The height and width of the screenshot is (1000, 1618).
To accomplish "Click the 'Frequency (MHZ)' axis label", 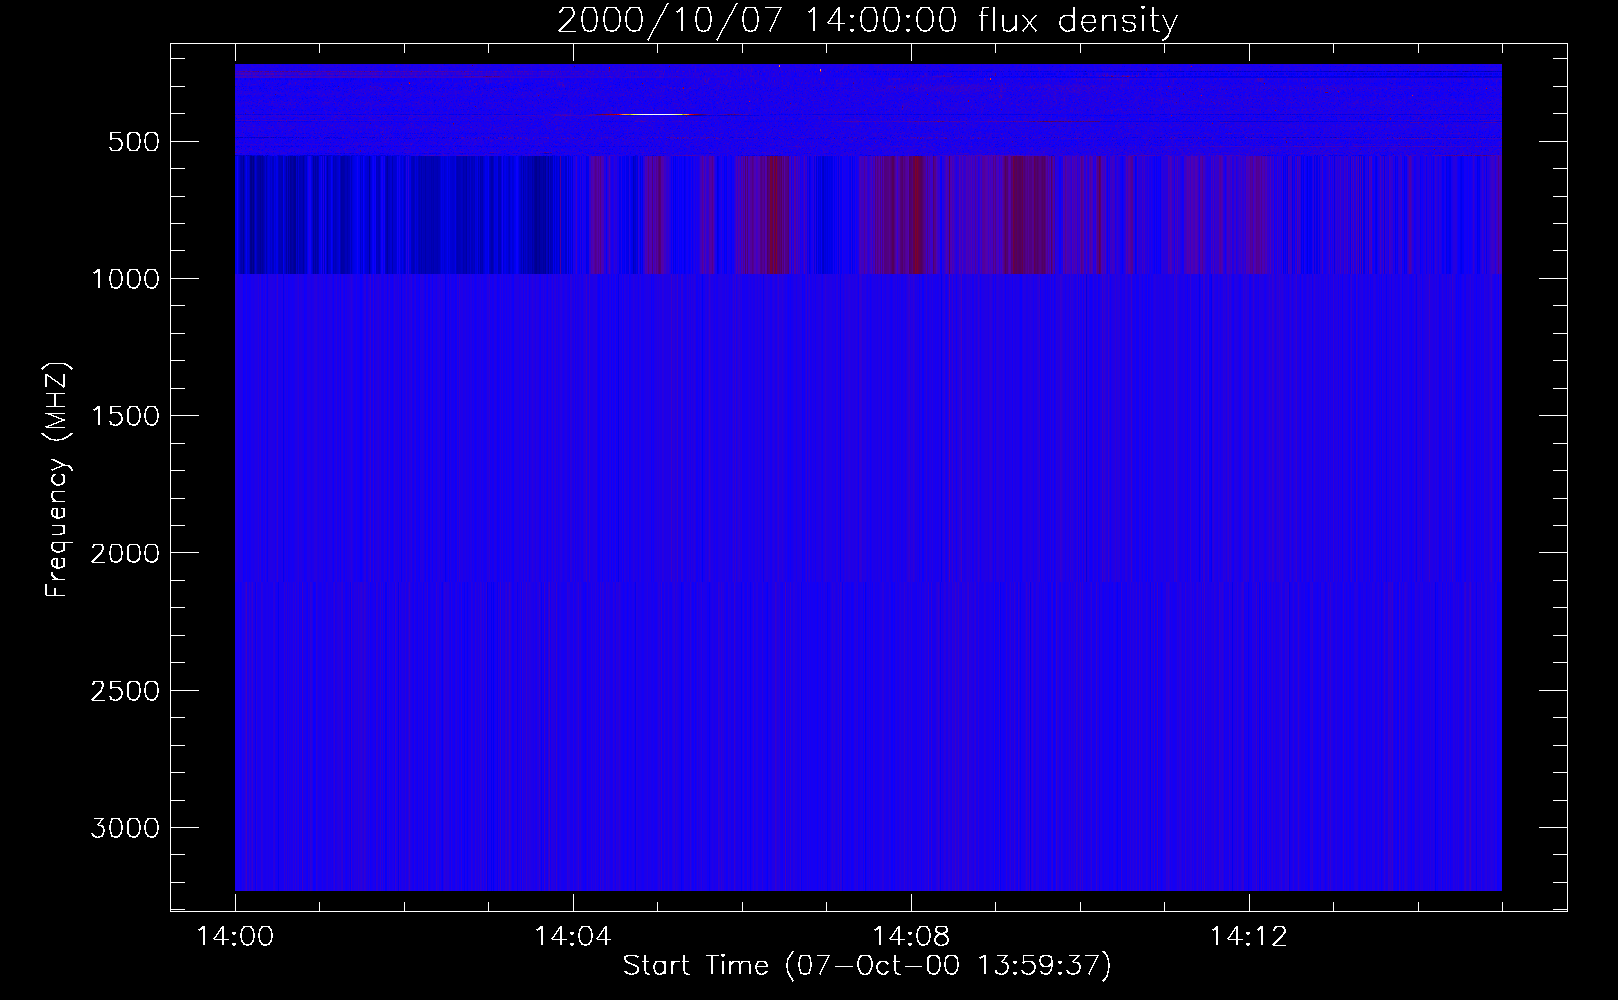I will tap(57, 480).
